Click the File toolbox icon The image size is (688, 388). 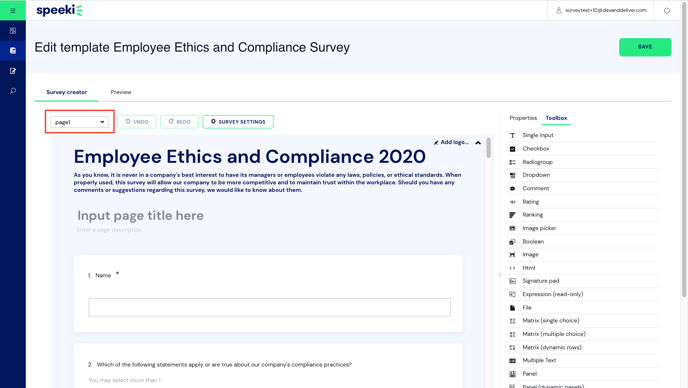pyautogui.click(x=512, y=308)
